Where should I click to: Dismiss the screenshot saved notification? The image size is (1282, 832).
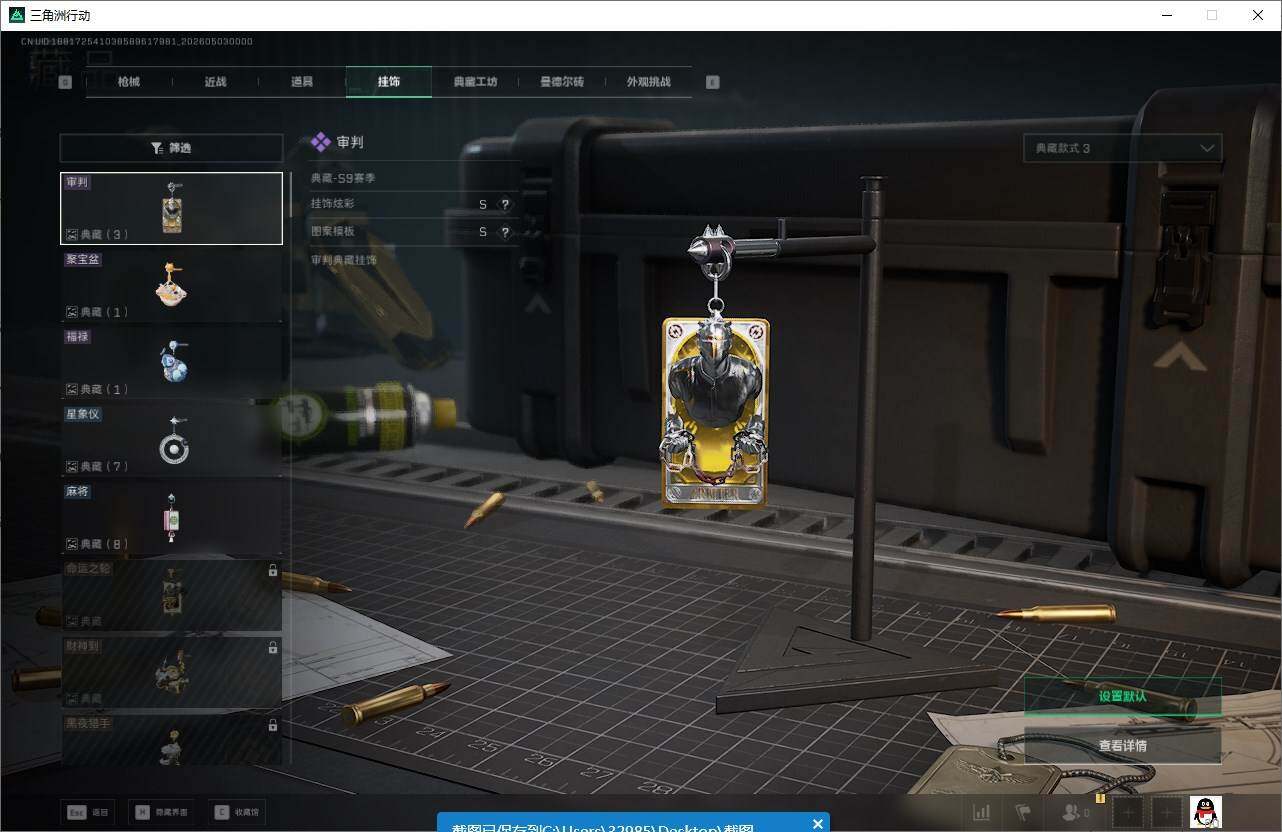click(x=818, y=824)
